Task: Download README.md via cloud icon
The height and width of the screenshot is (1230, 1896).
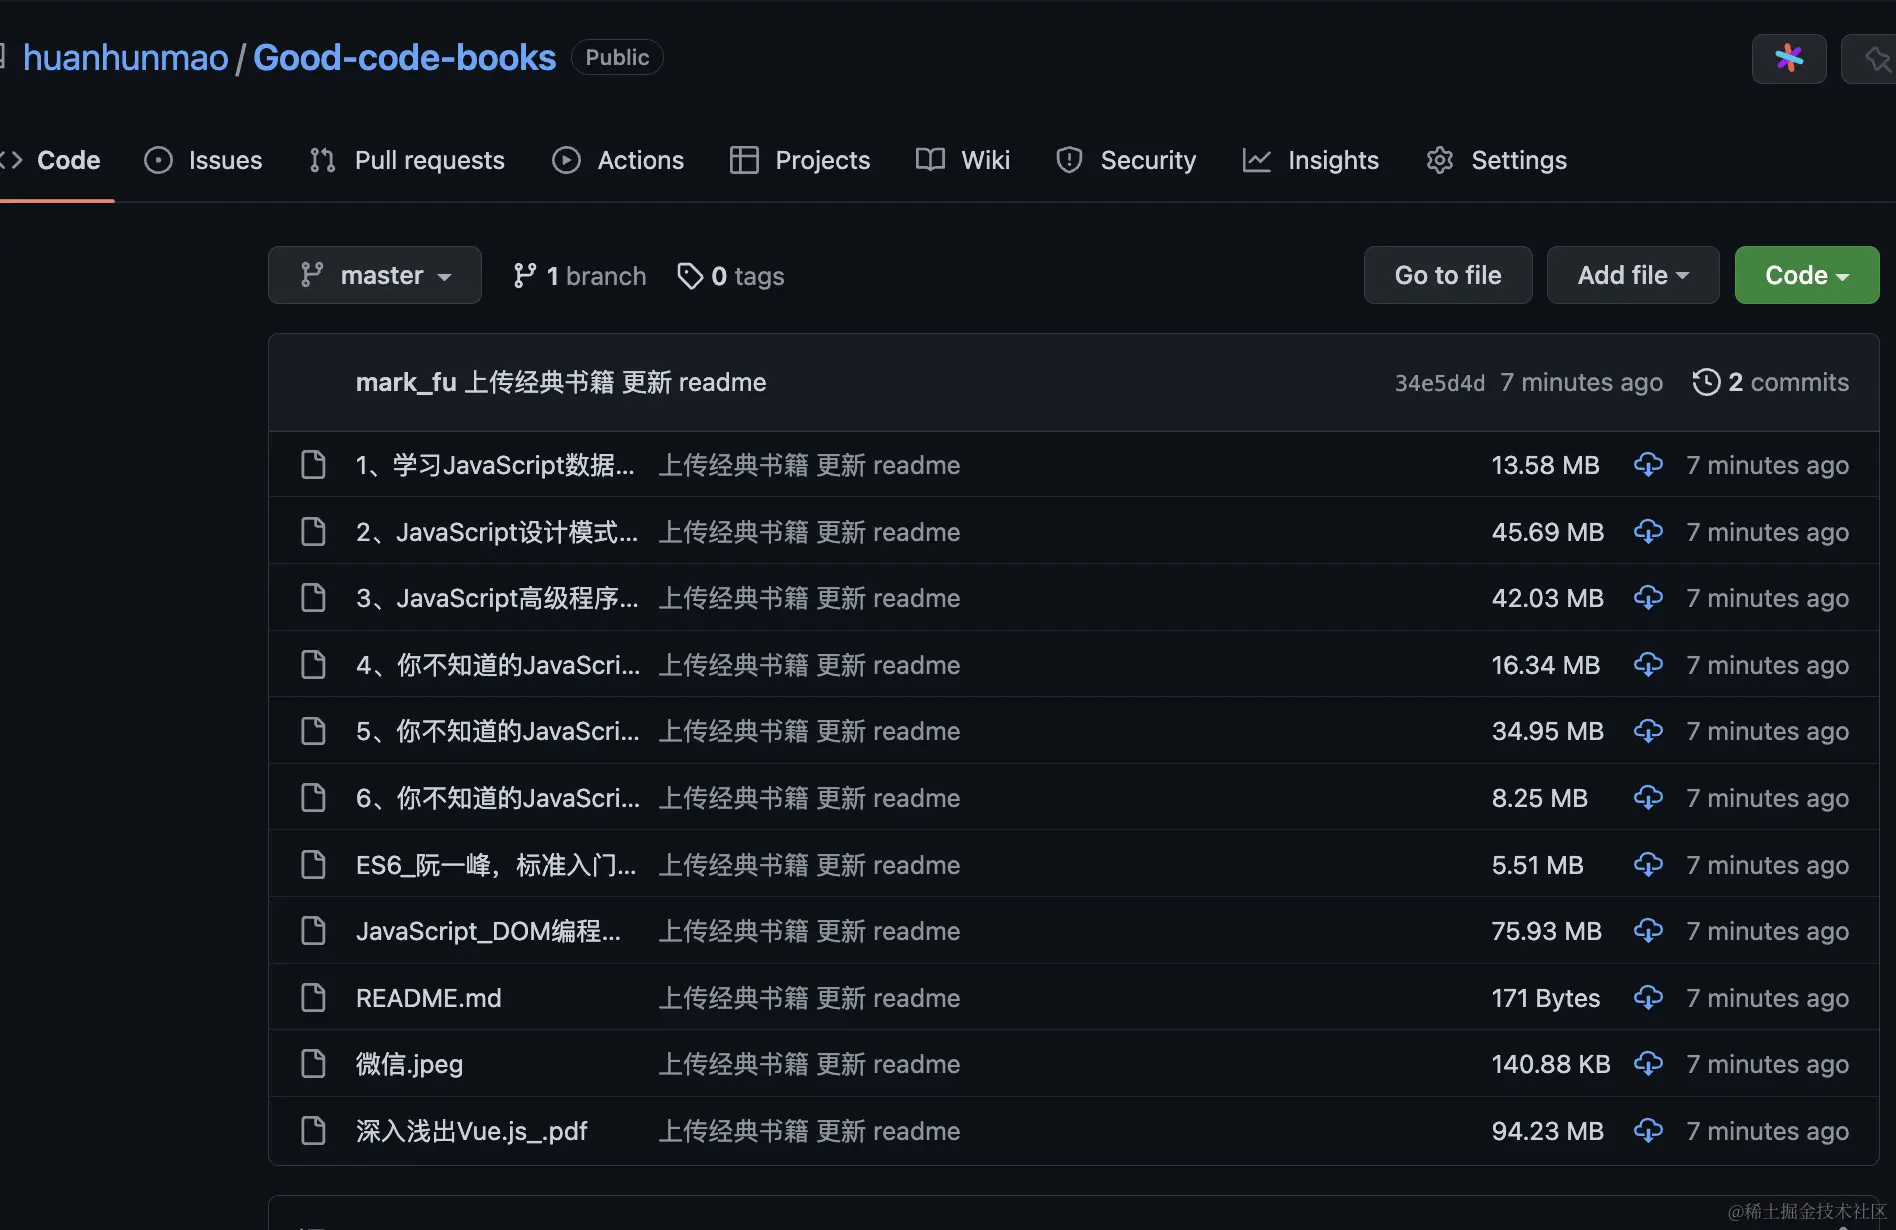Action: click(1648, 997)
